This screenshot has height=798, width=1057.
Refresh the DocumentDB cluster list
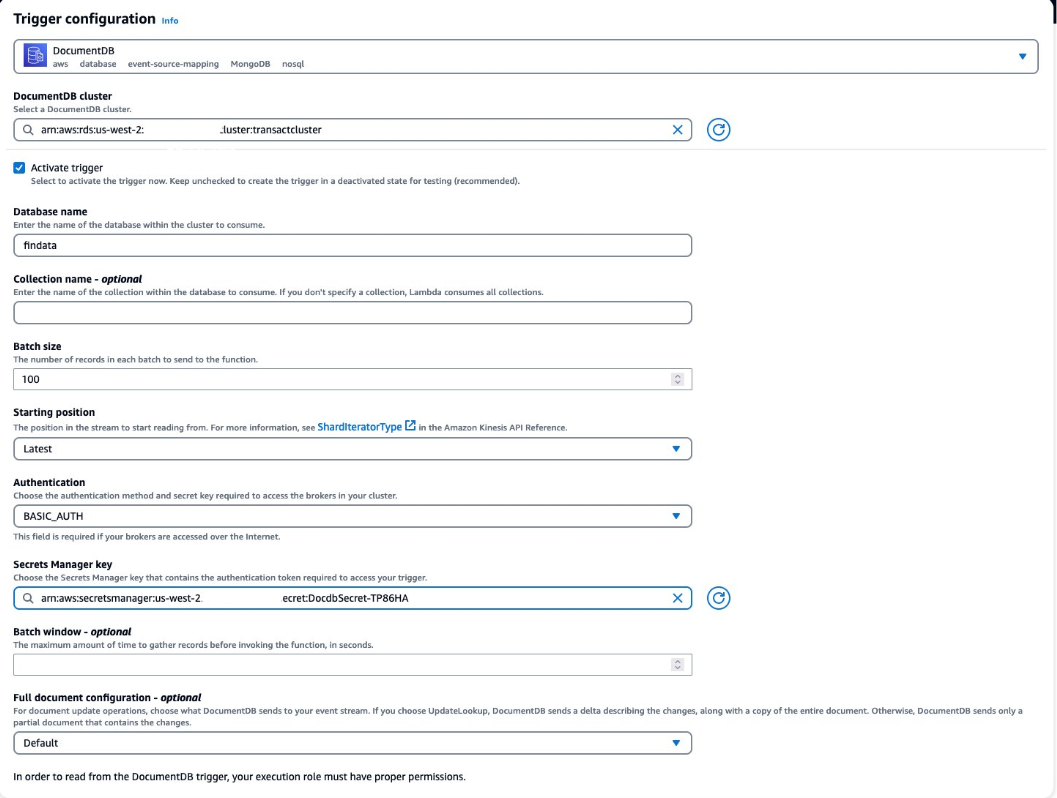[x=719, y=129]
